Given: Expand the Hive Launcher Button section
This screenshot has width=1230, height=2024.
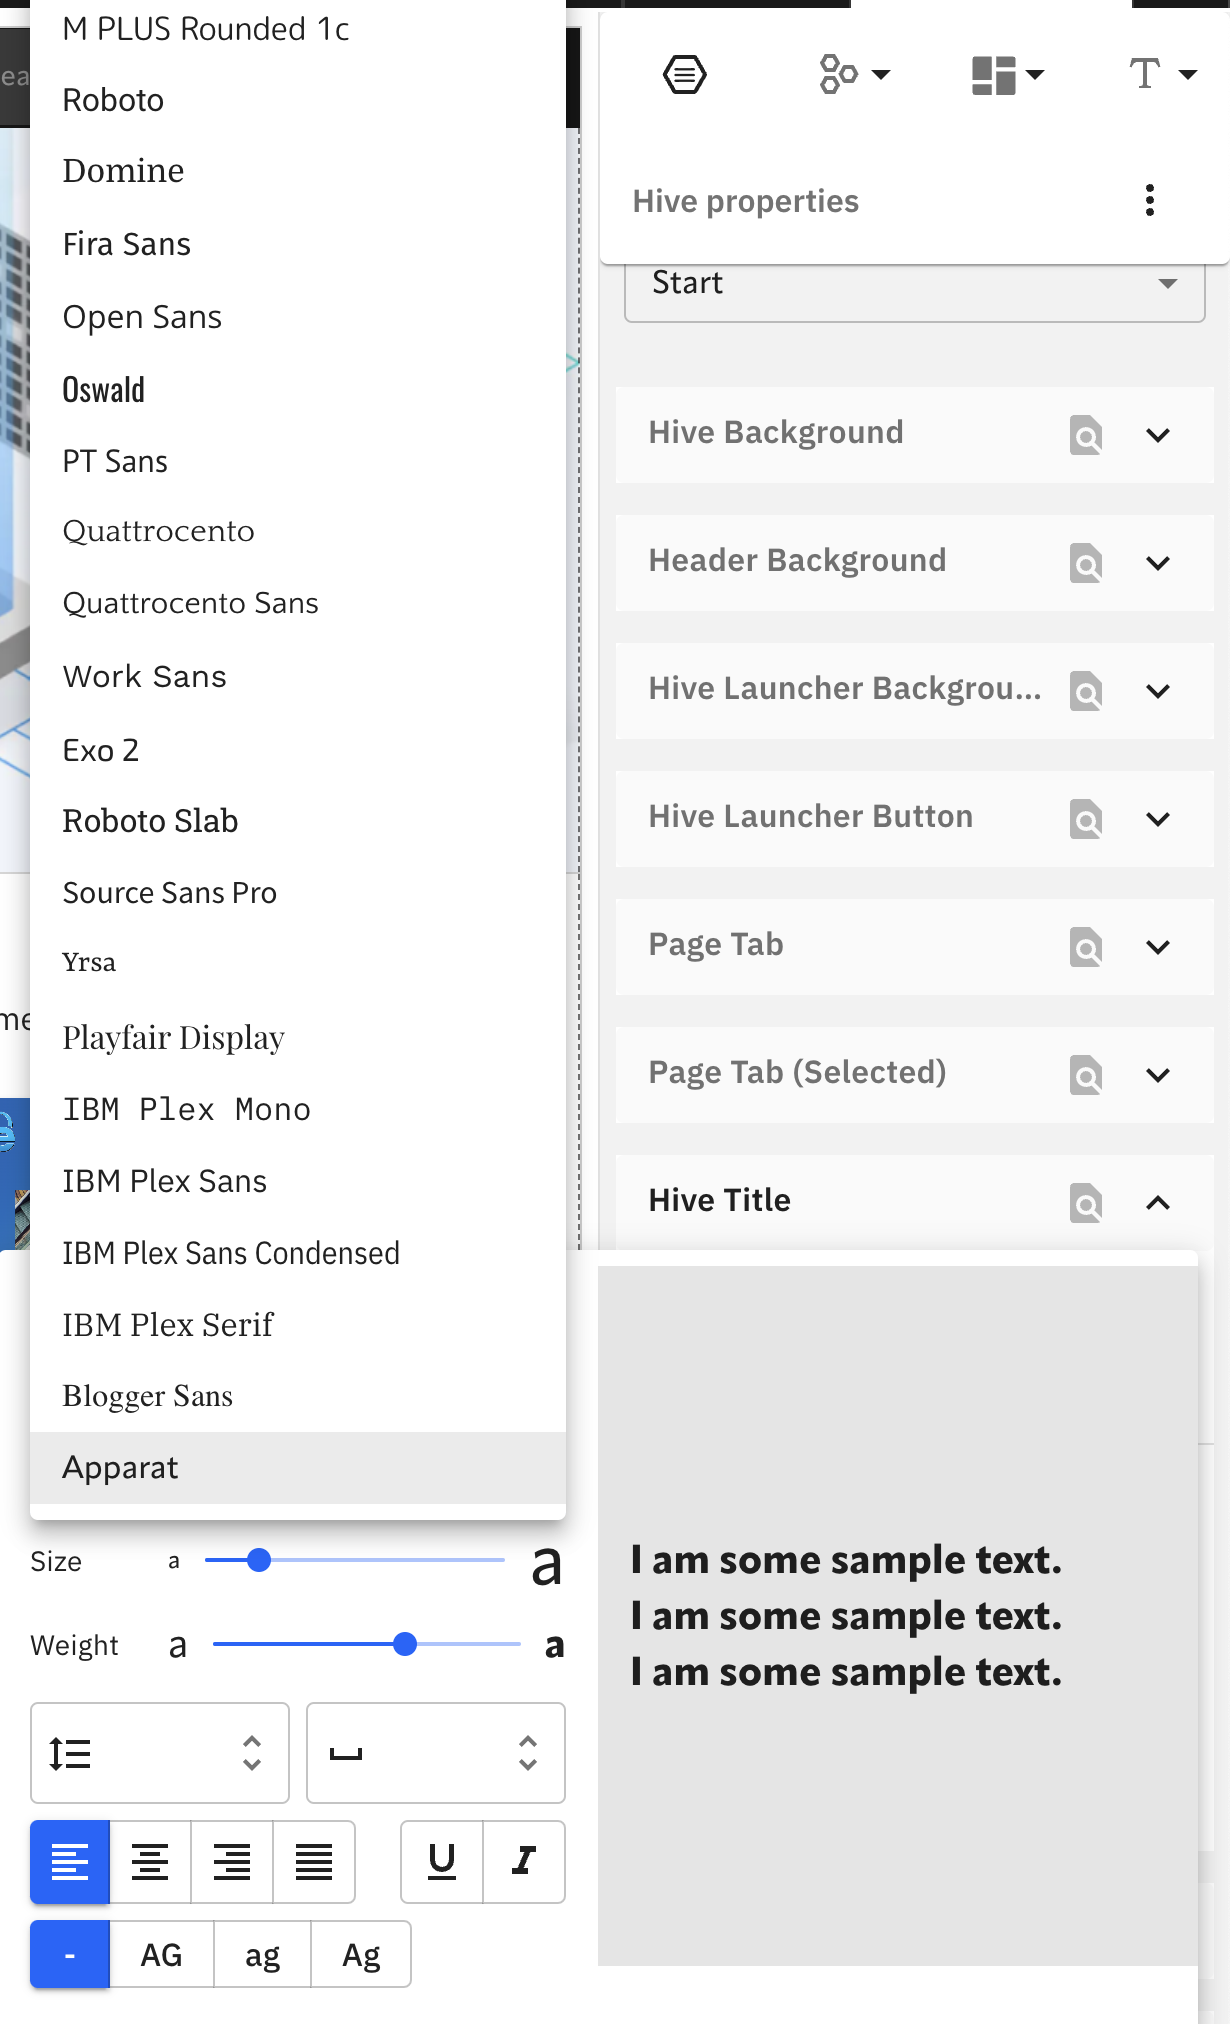Looking at the screenshot, I should click(1158, 819).
